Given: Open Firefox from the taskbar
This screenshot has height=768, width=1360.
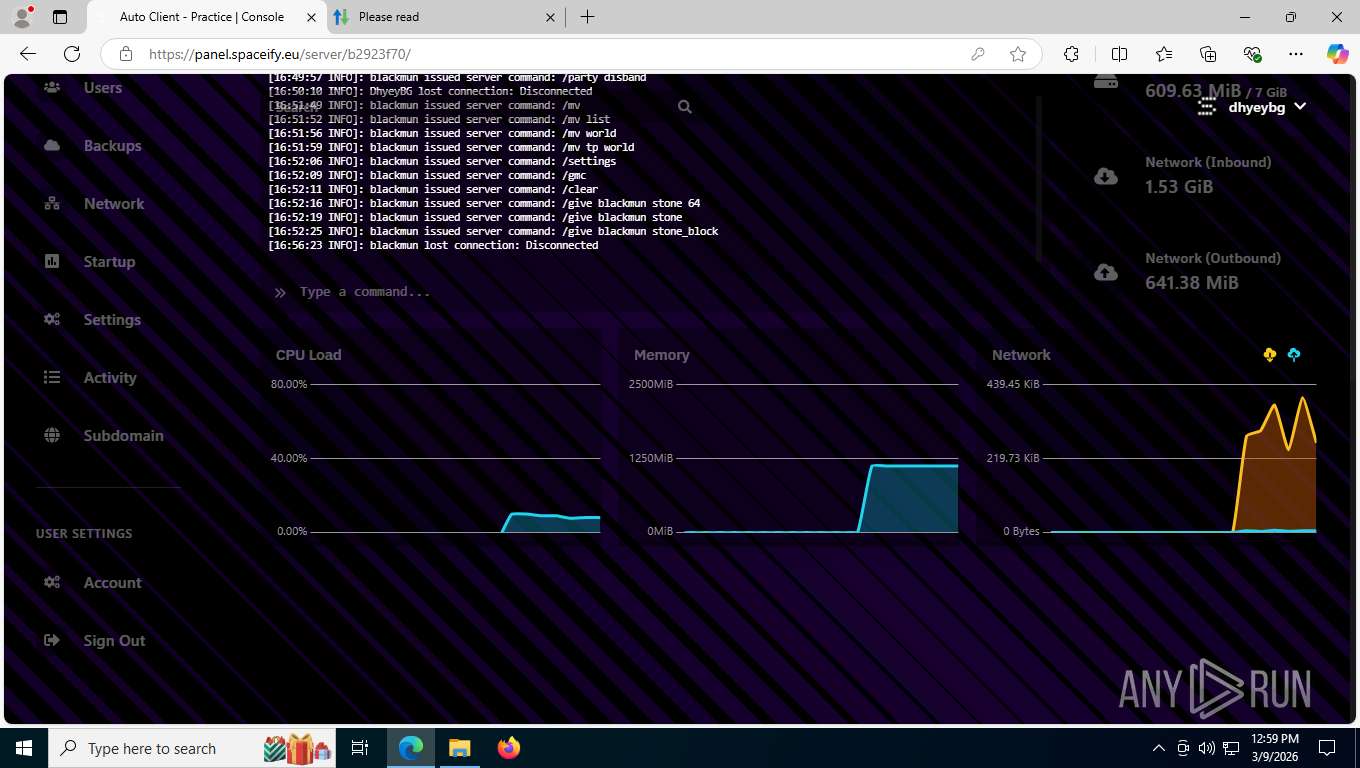Looking at the screenshot, I should pos(509,748).
